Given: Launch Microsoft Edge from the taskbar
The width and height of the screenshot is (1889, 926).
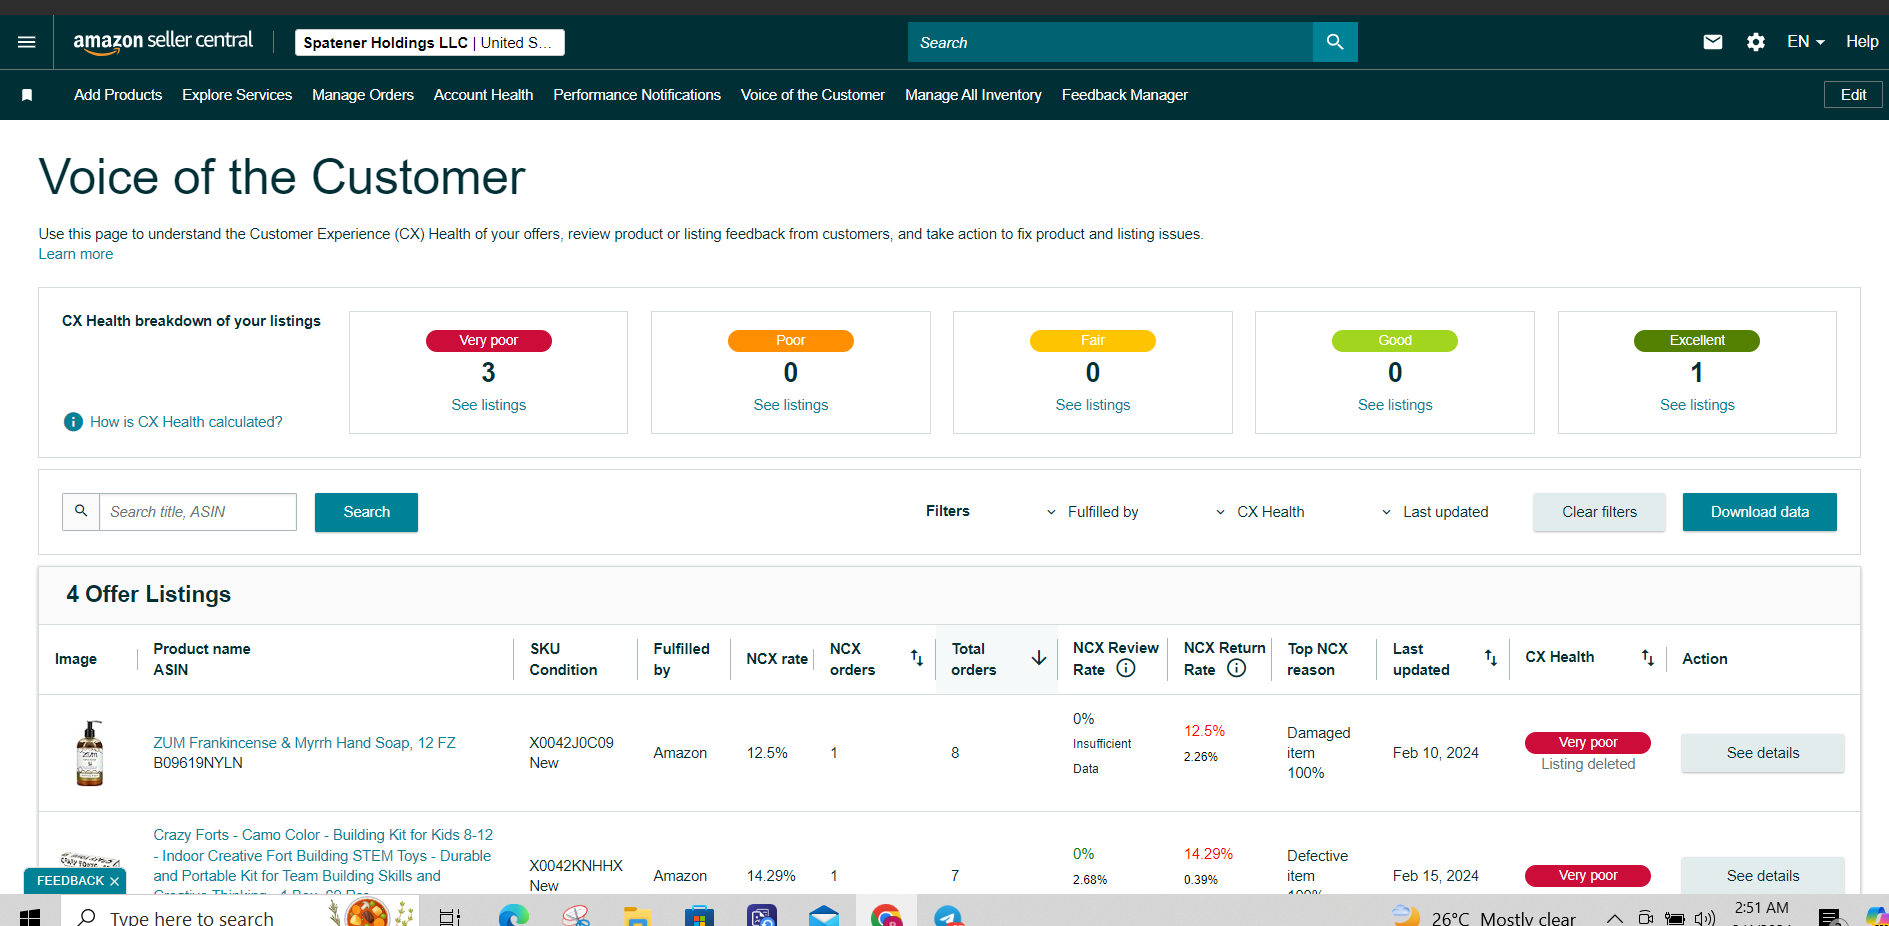Looking at the screenshot, I should coord(514,916).
